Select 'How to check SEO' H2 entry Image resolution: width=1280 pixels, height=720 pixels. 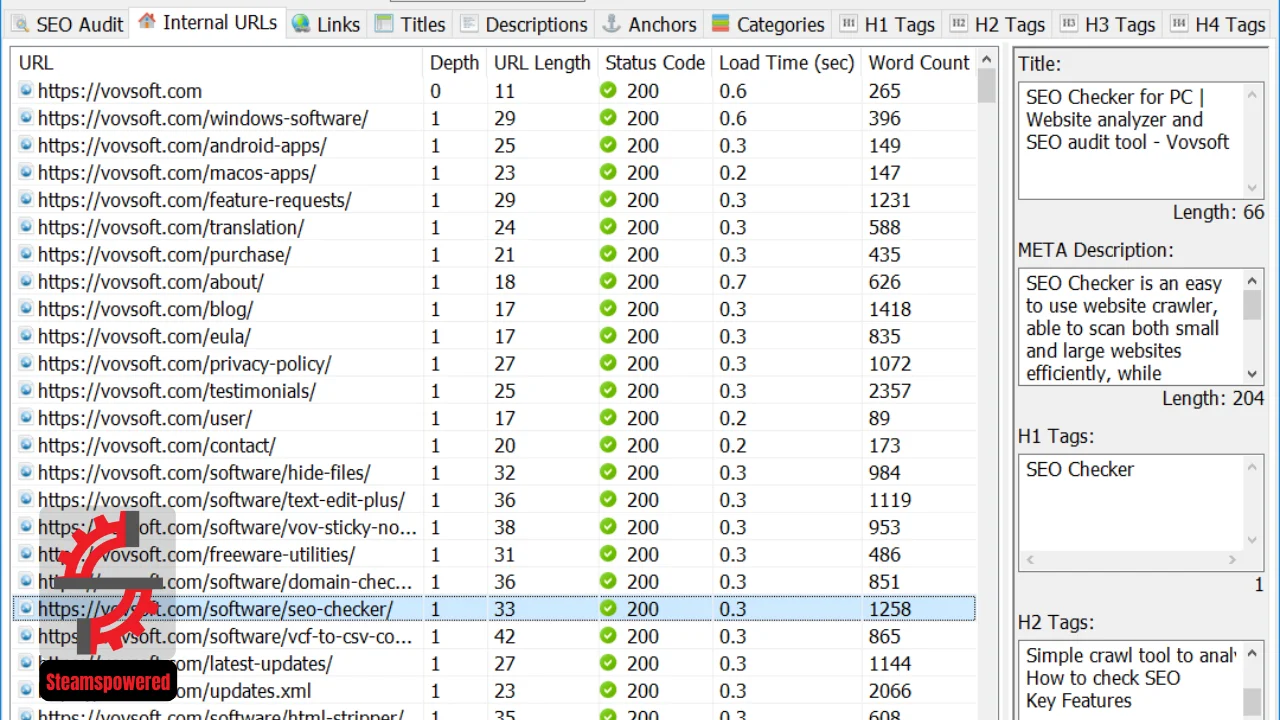coord(1103,678)
